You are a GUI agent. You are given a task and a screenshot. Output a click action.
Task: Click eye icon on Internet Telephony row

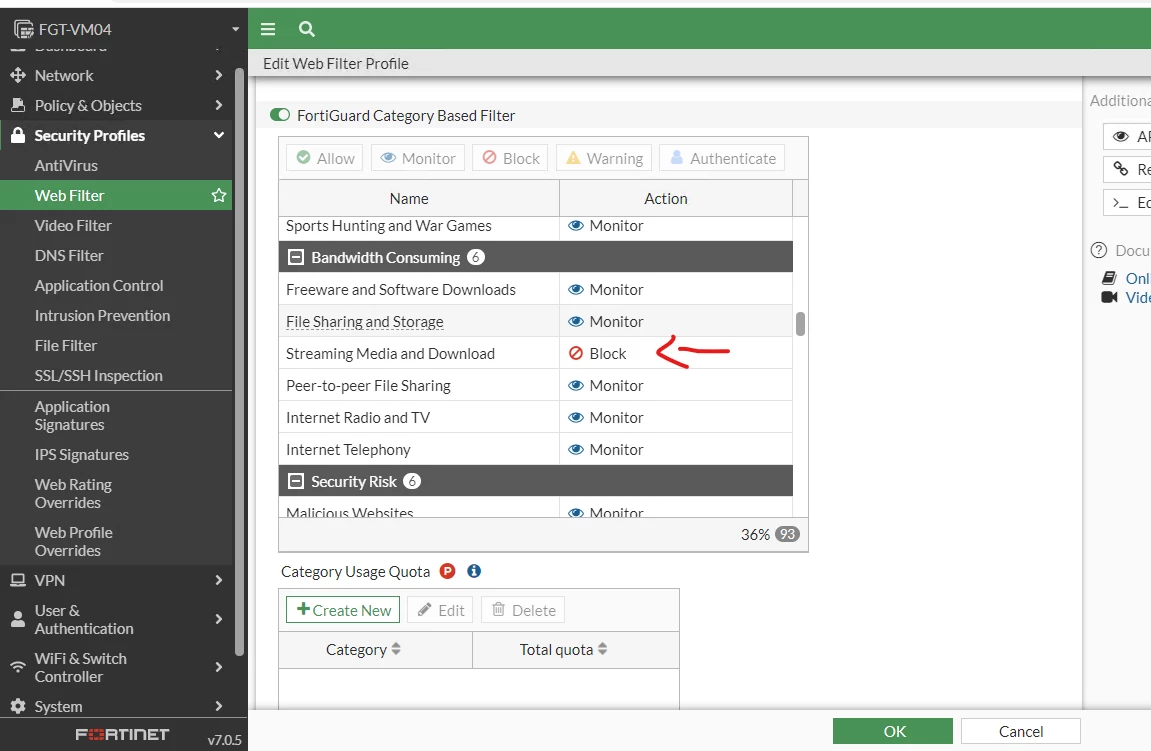click(x=576, y=449)
